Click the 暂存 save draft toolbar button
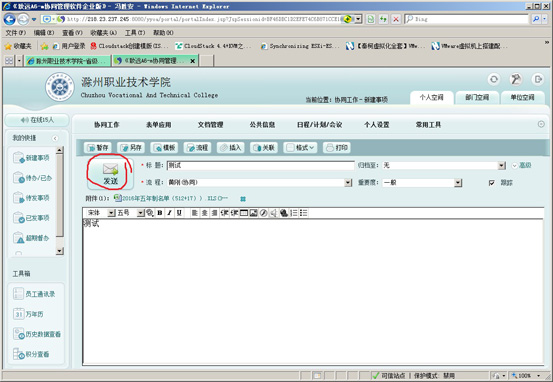 tap(98, 147)
